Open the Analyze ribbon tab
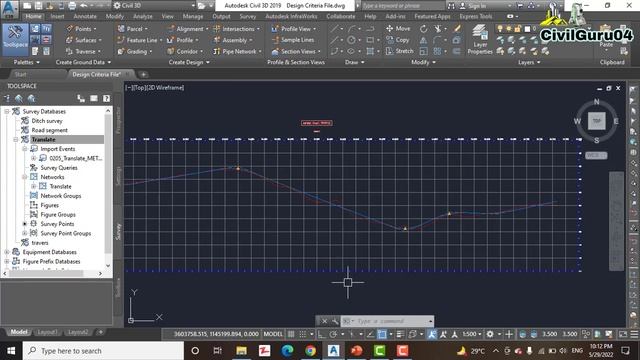 [x=142, y=16]
